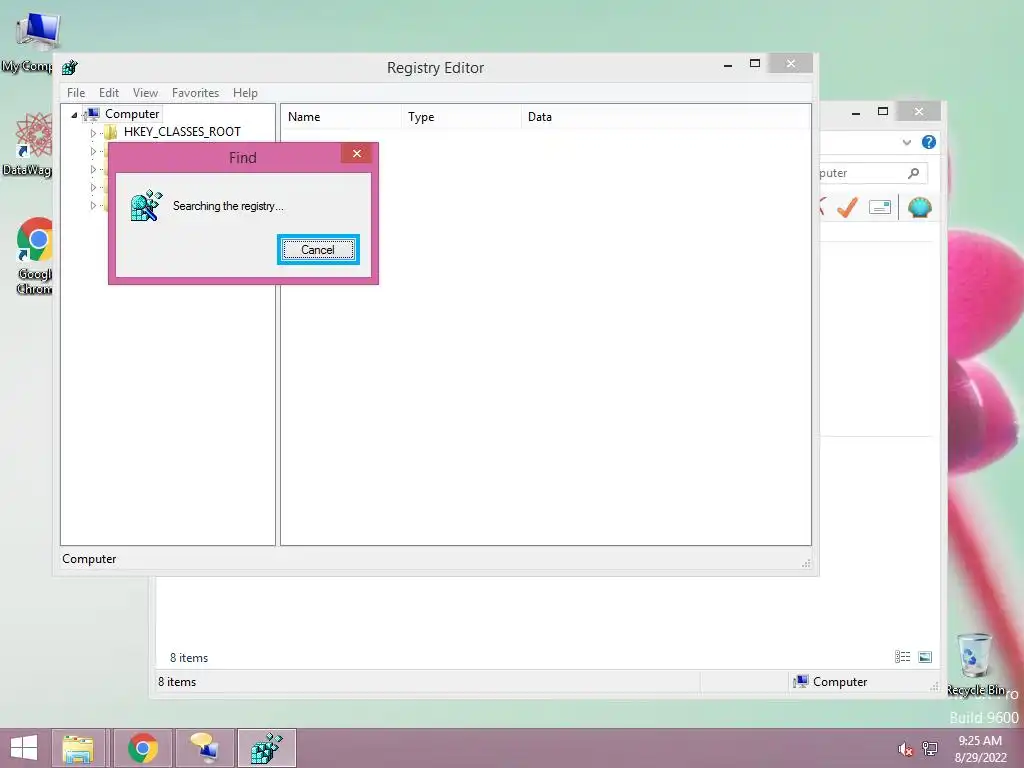Click the Type column header
Viewport: 1024px width, 768px height.
(461, 117)
